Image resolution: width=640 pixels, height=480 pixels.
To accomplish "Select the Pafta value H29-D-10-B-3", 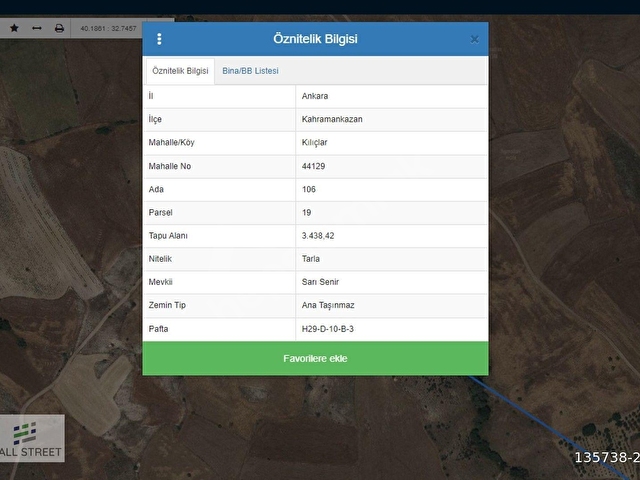I will (328, 329).
